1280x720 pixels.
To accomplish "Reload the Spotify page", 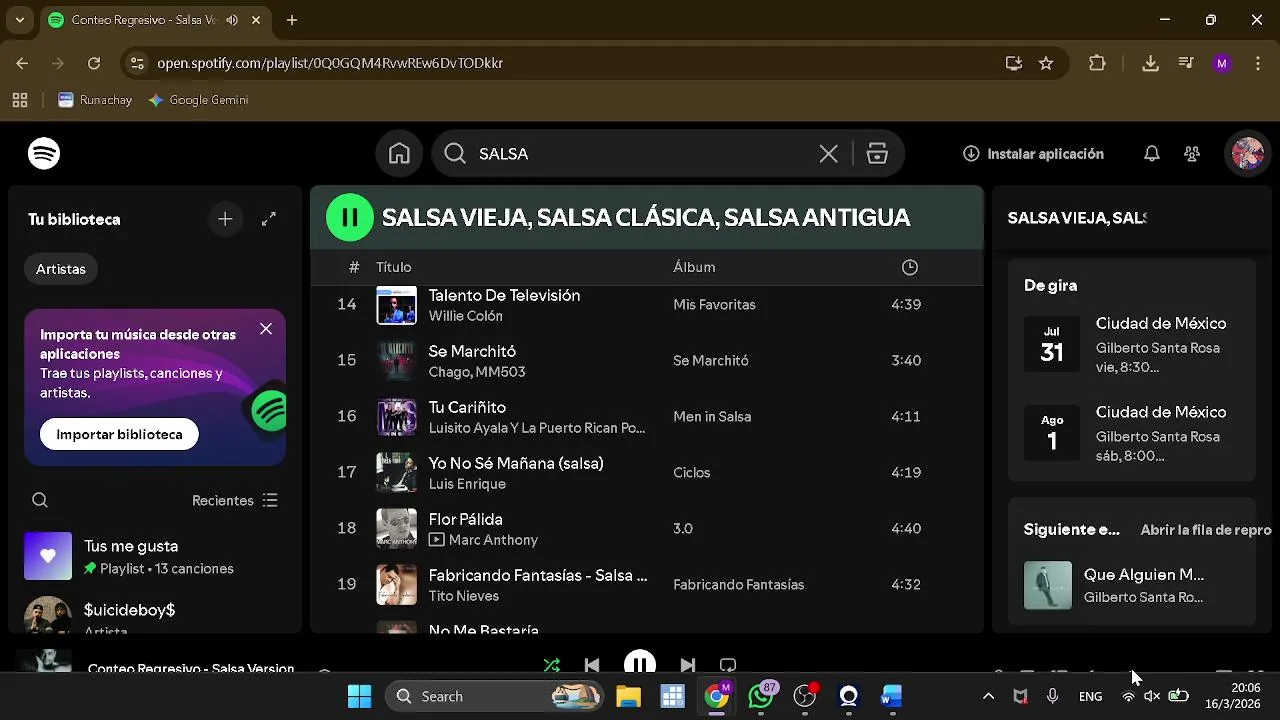I will [94, 63].
